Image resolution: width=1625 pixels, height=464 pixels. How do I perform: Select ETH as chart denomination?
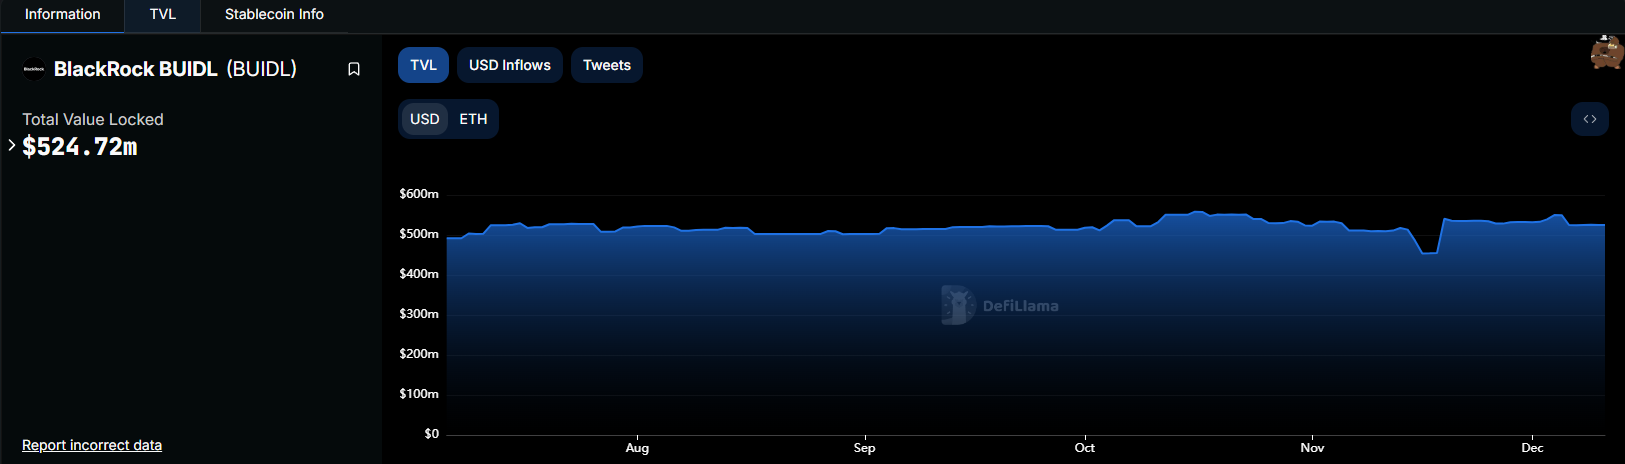pos(473,119)
